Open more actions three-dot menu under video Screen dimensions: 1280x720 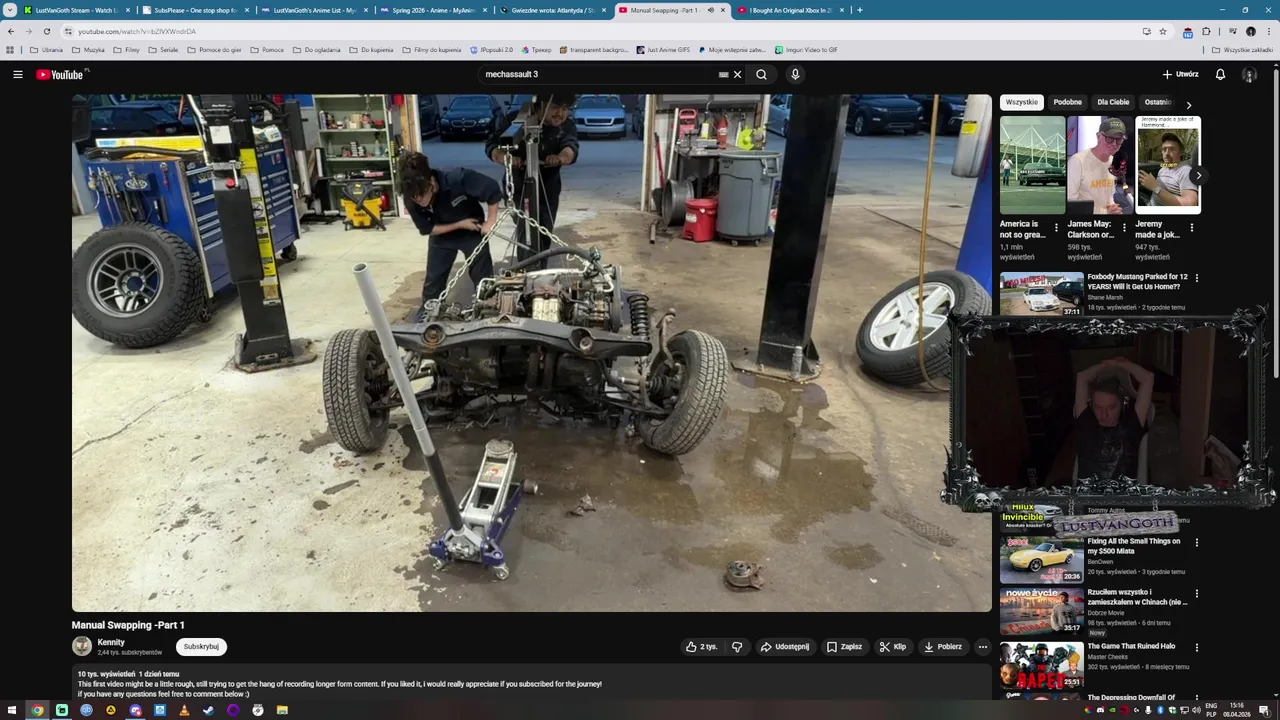[x=982, y=647]
